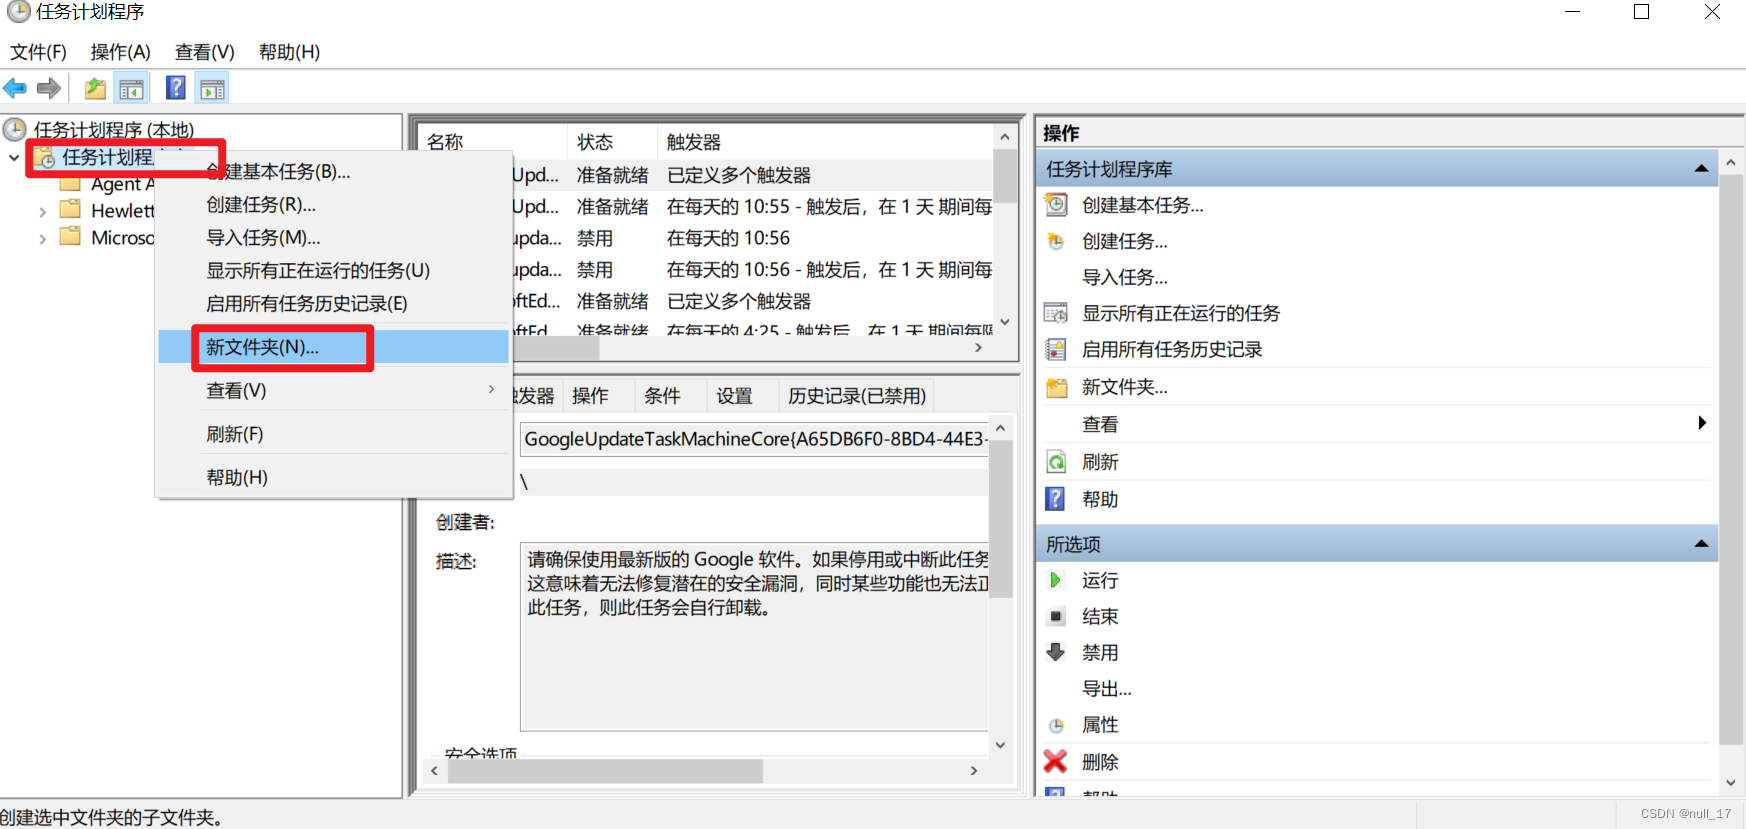
Task: Click the task 描述 text box
Action: [755, 636]
